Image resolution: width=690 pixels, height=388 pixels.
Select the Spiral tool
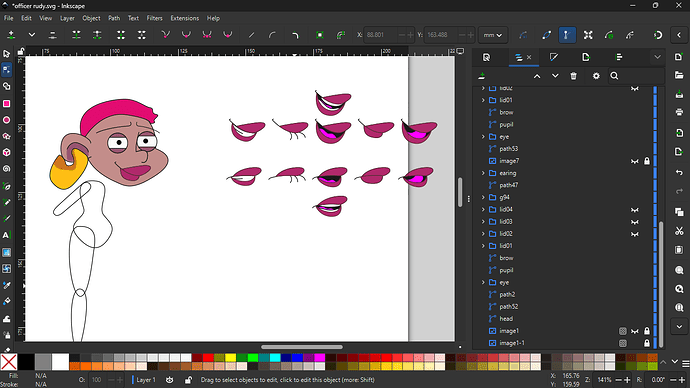point(7,169)
